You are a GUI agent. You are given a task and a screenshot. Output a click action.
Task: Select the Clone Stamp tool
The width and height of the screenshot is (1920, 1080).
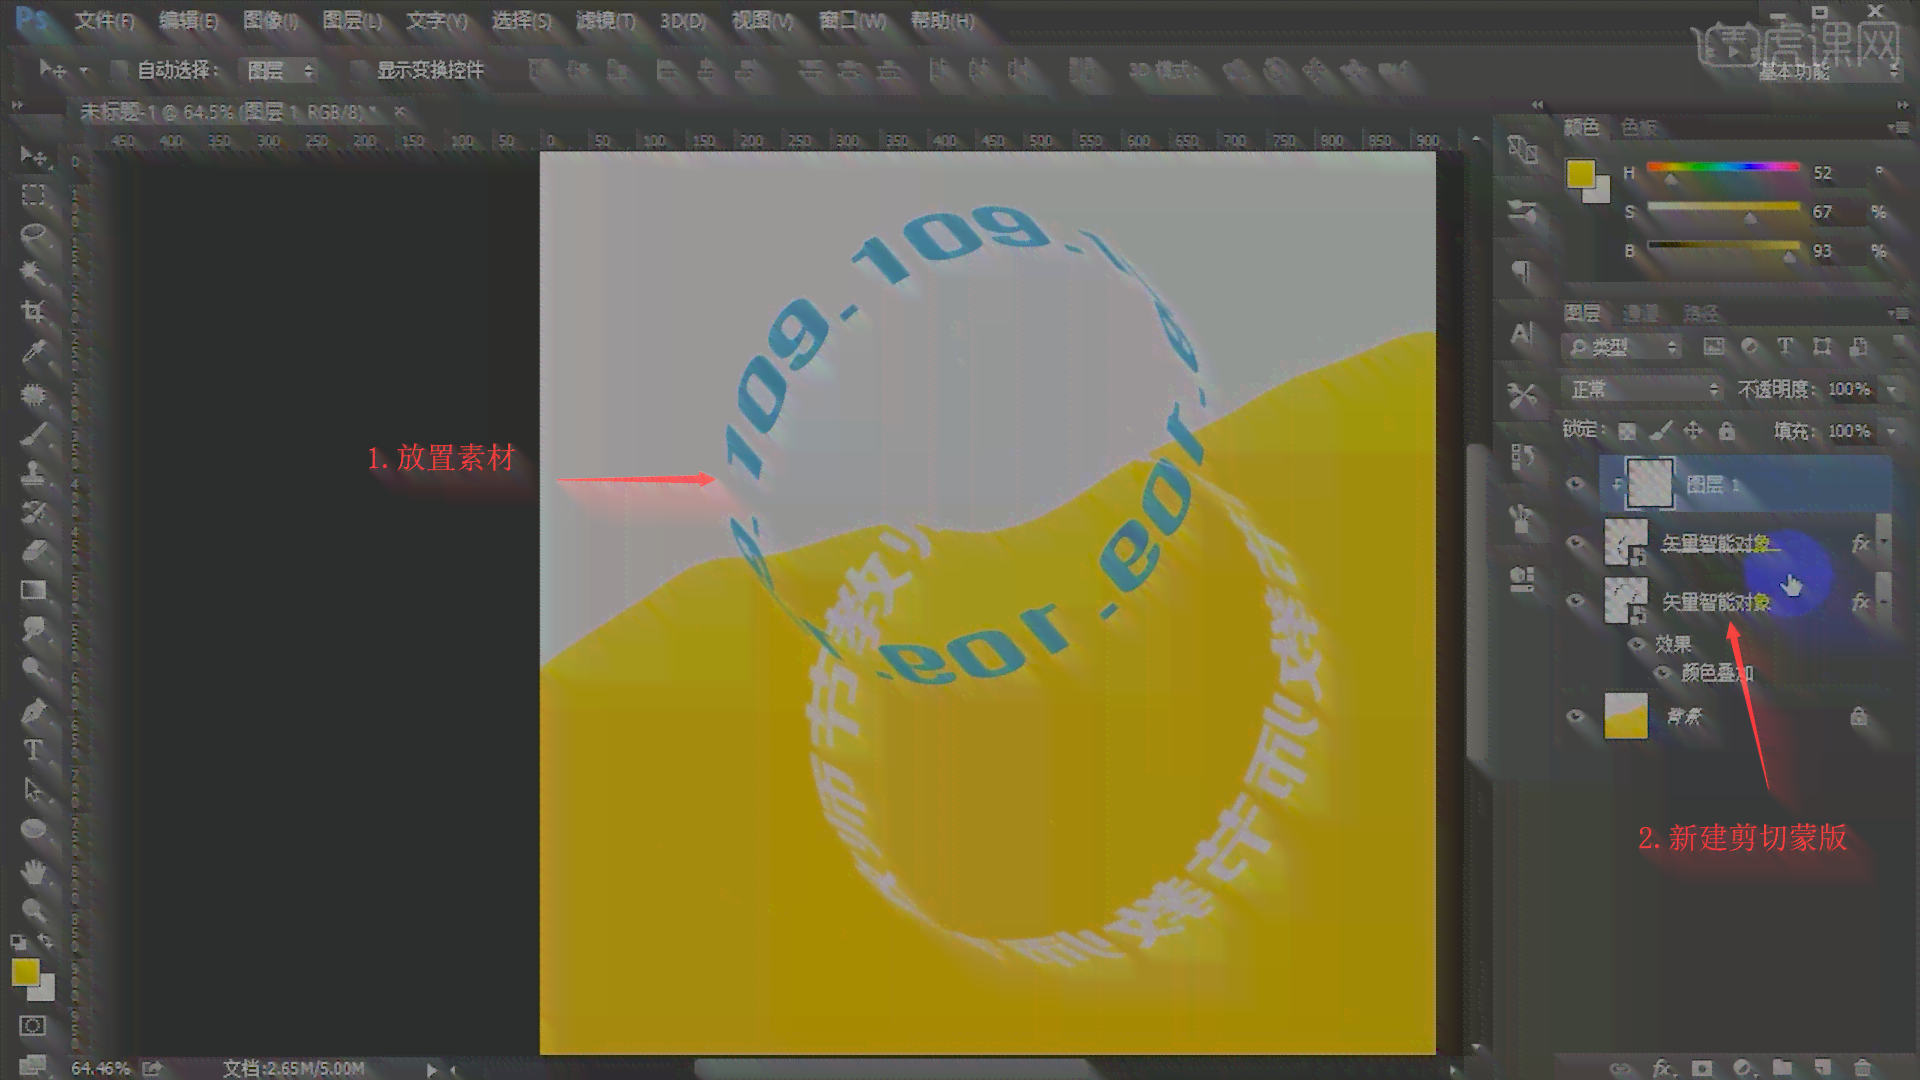pos(33,472)
